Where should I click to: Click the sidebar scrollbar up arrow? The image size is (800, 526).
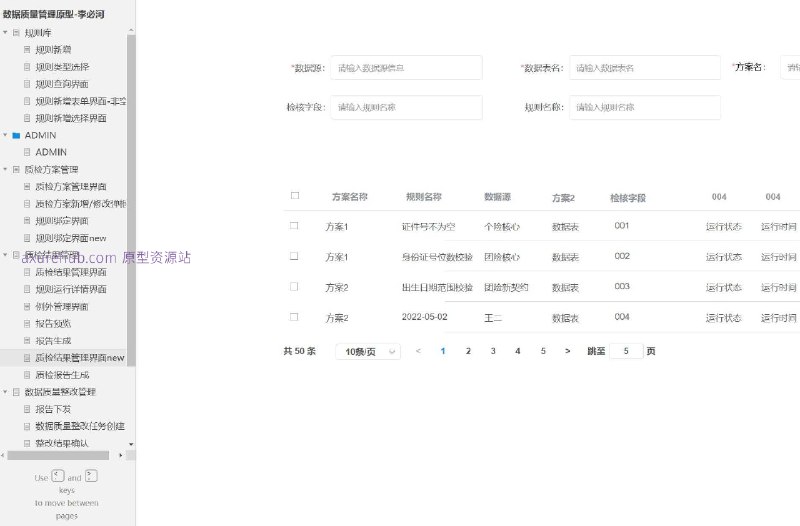pyautogui.click(x=131, y=31)
